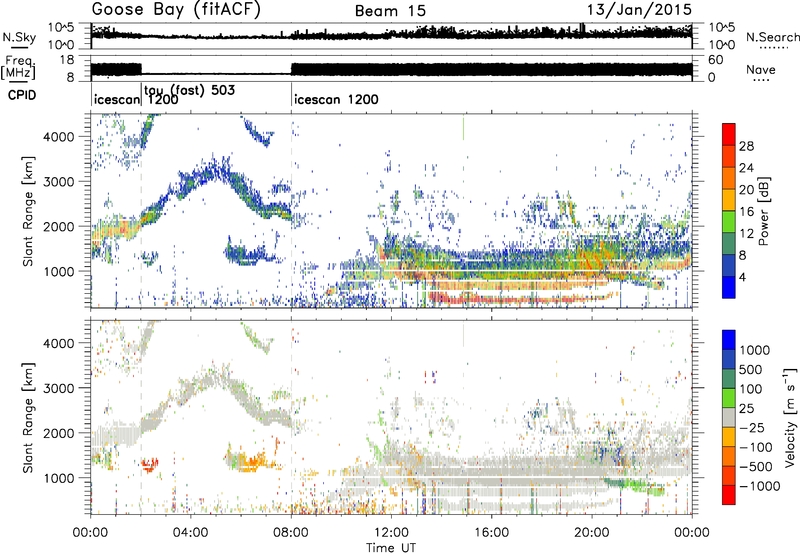The width and height of the screenshot is (800, 554).
Task: Click the 'Time UT' axis label
Action: (391, 548)
